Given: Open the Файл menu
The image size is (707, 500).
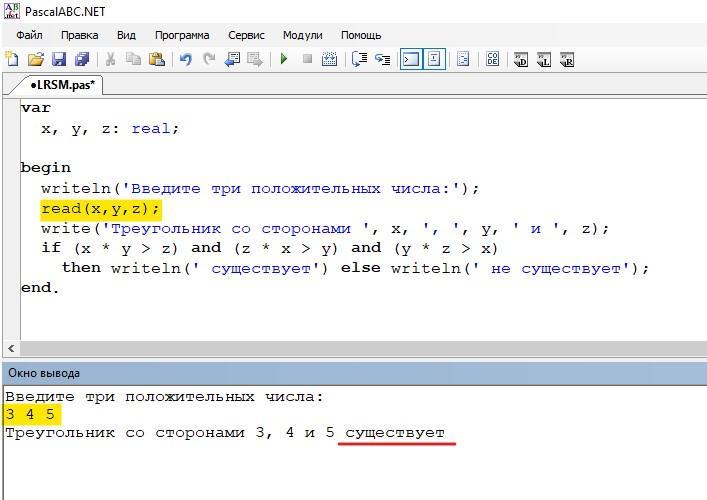Looking at the screenshot, I should pos(29,35).
